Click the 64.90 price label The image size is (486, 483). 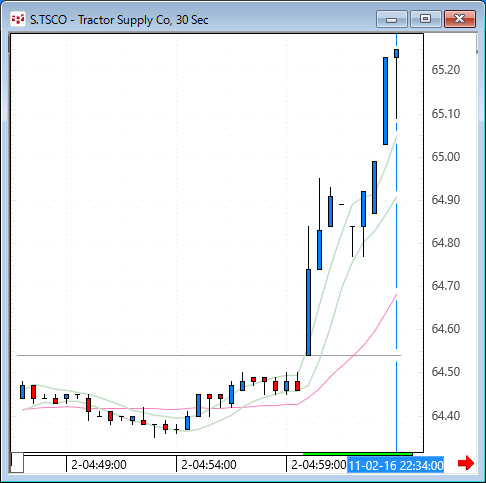point(446,200)
